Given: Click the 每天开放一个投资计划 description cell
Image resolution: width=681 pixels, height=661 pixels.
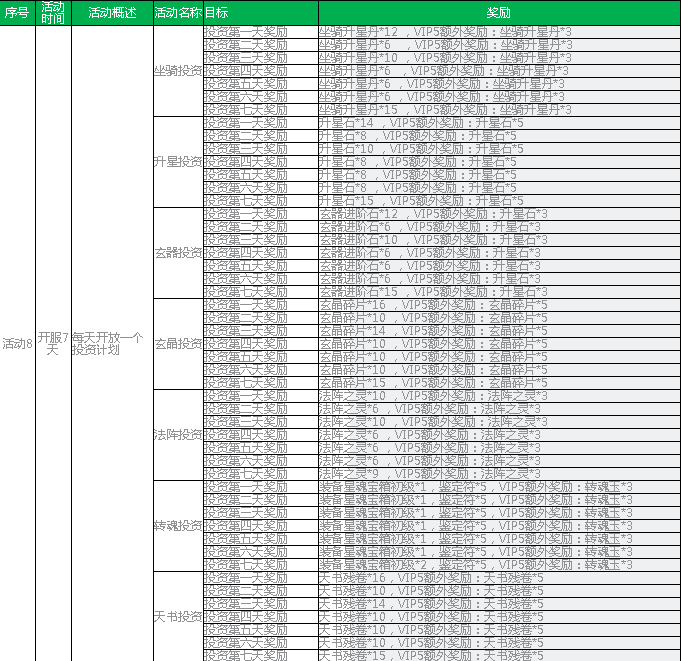Looking at the screenshot, I should point(112,344).
